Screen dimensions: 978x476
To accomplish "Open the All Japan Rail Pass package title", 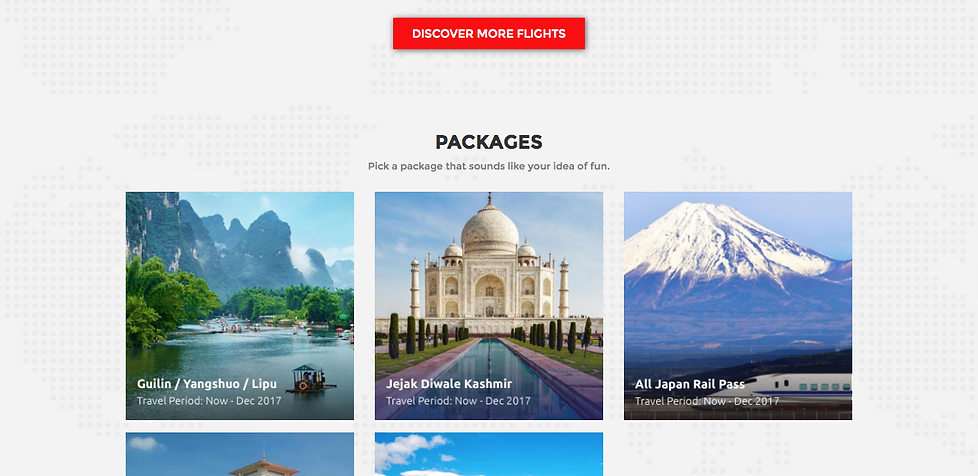I will [x=689, y=384].
